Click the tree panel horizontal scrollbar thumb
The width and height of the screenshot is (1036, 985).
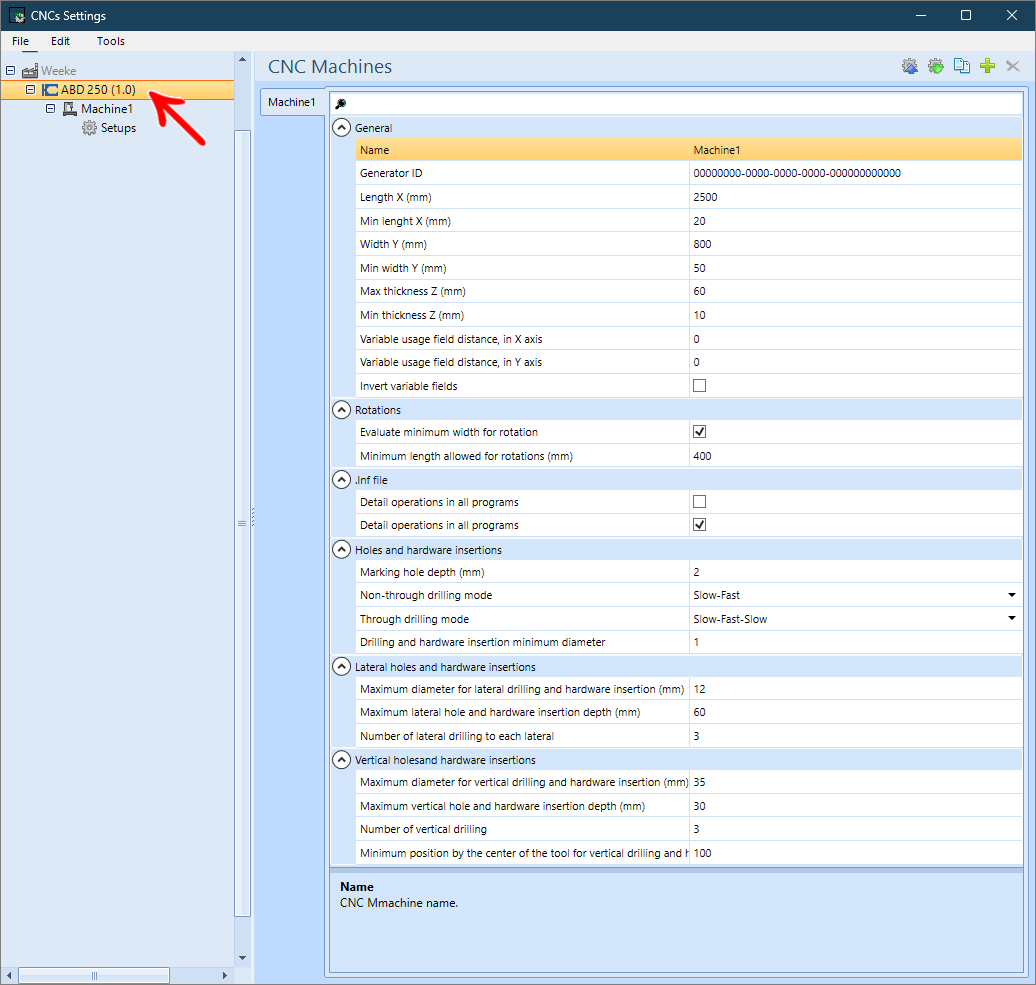tap(94, 976)
